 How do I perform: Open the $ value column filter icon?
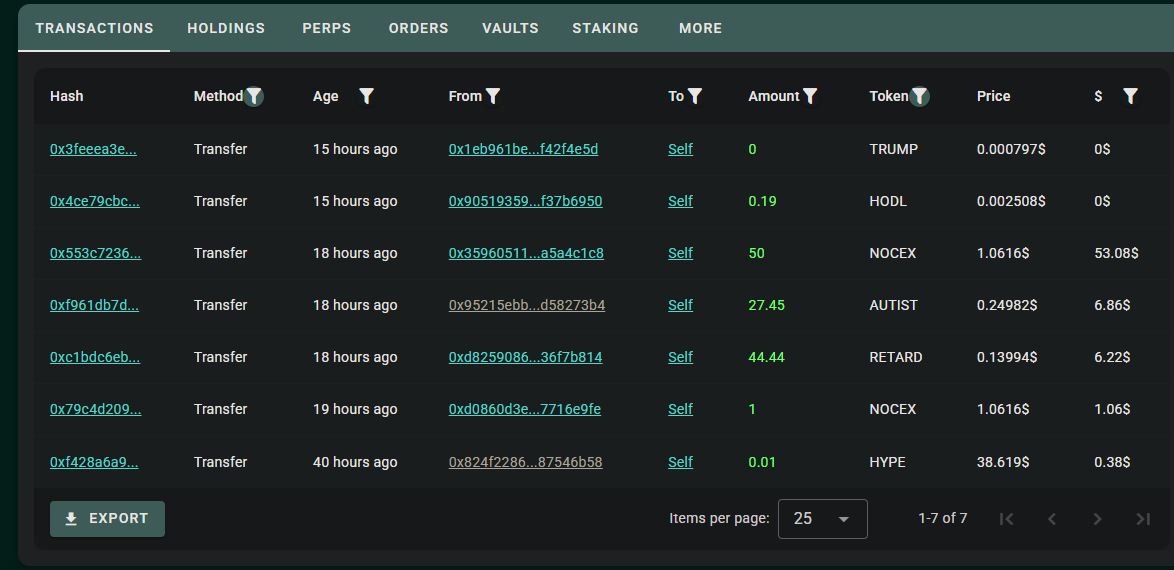[1131, 96]
